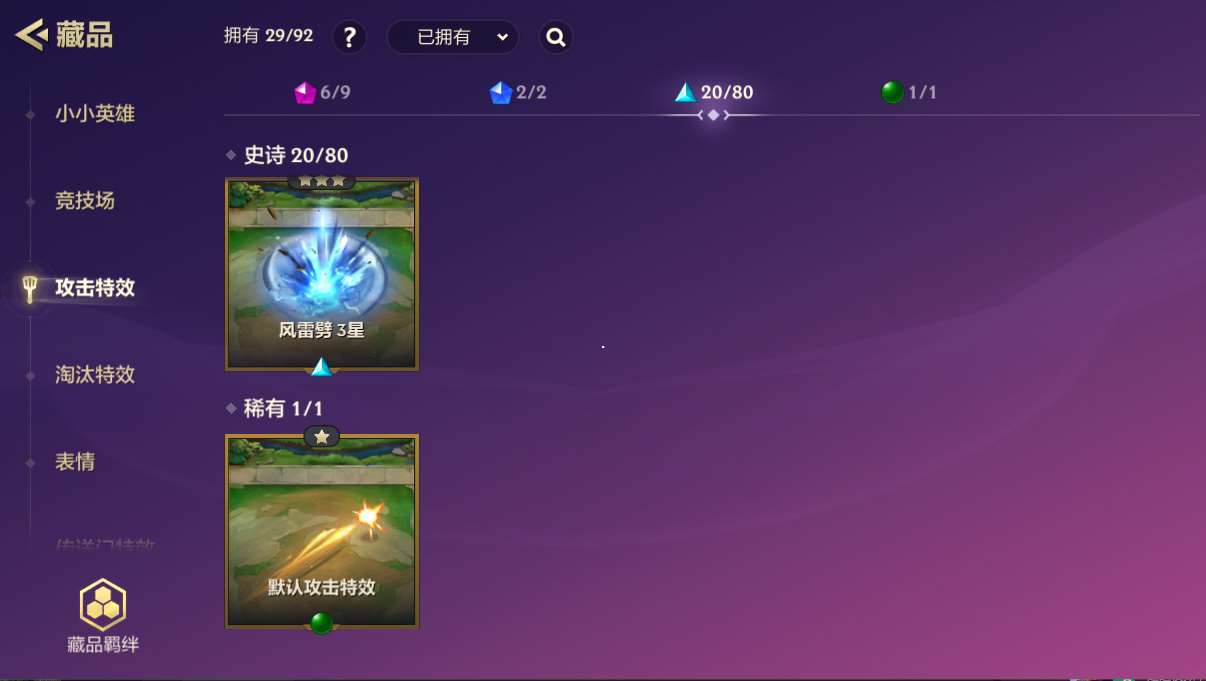Expand the 已拥有 filter dropdown
Screen dimensions: 1206x681
pyautogui.click(x=453, y=38)
